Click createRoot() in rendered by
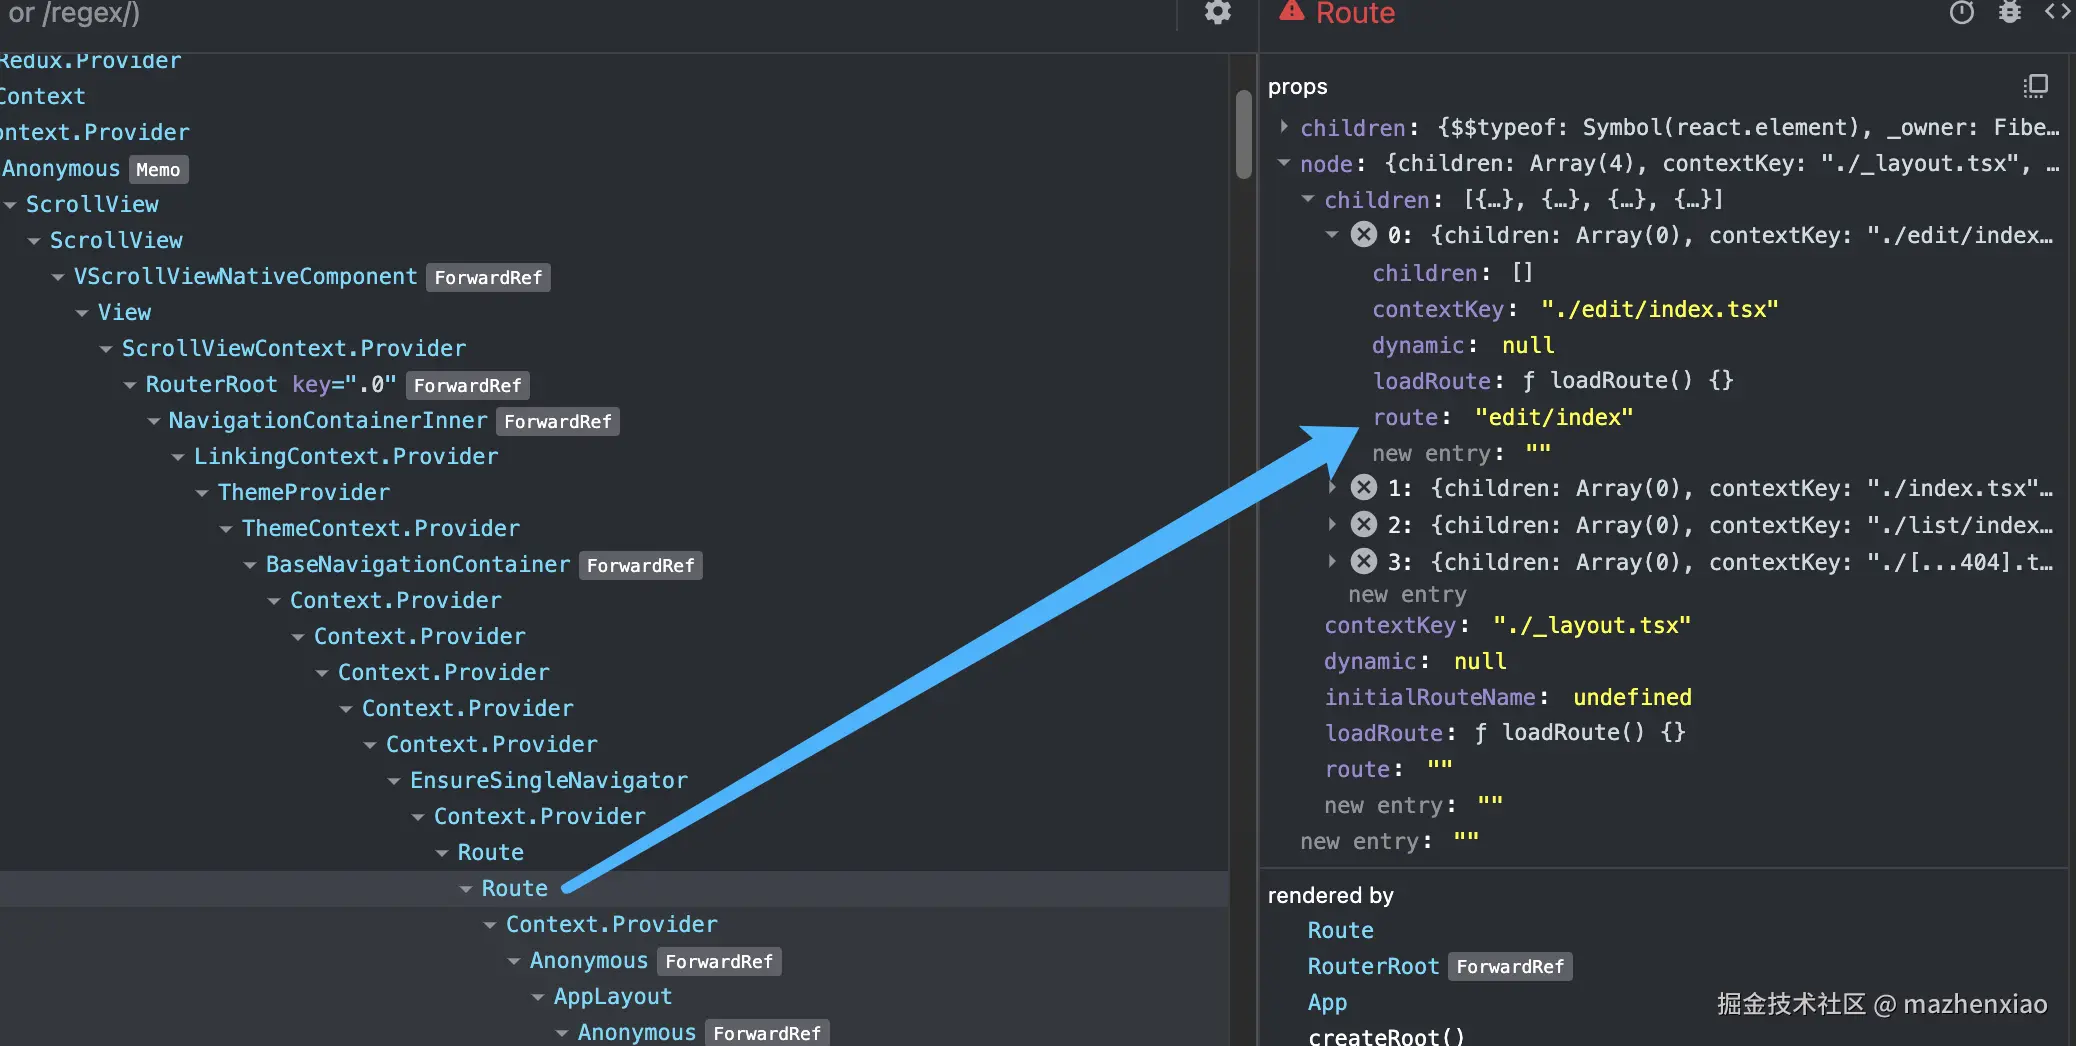 [x=1386, y=1036]
